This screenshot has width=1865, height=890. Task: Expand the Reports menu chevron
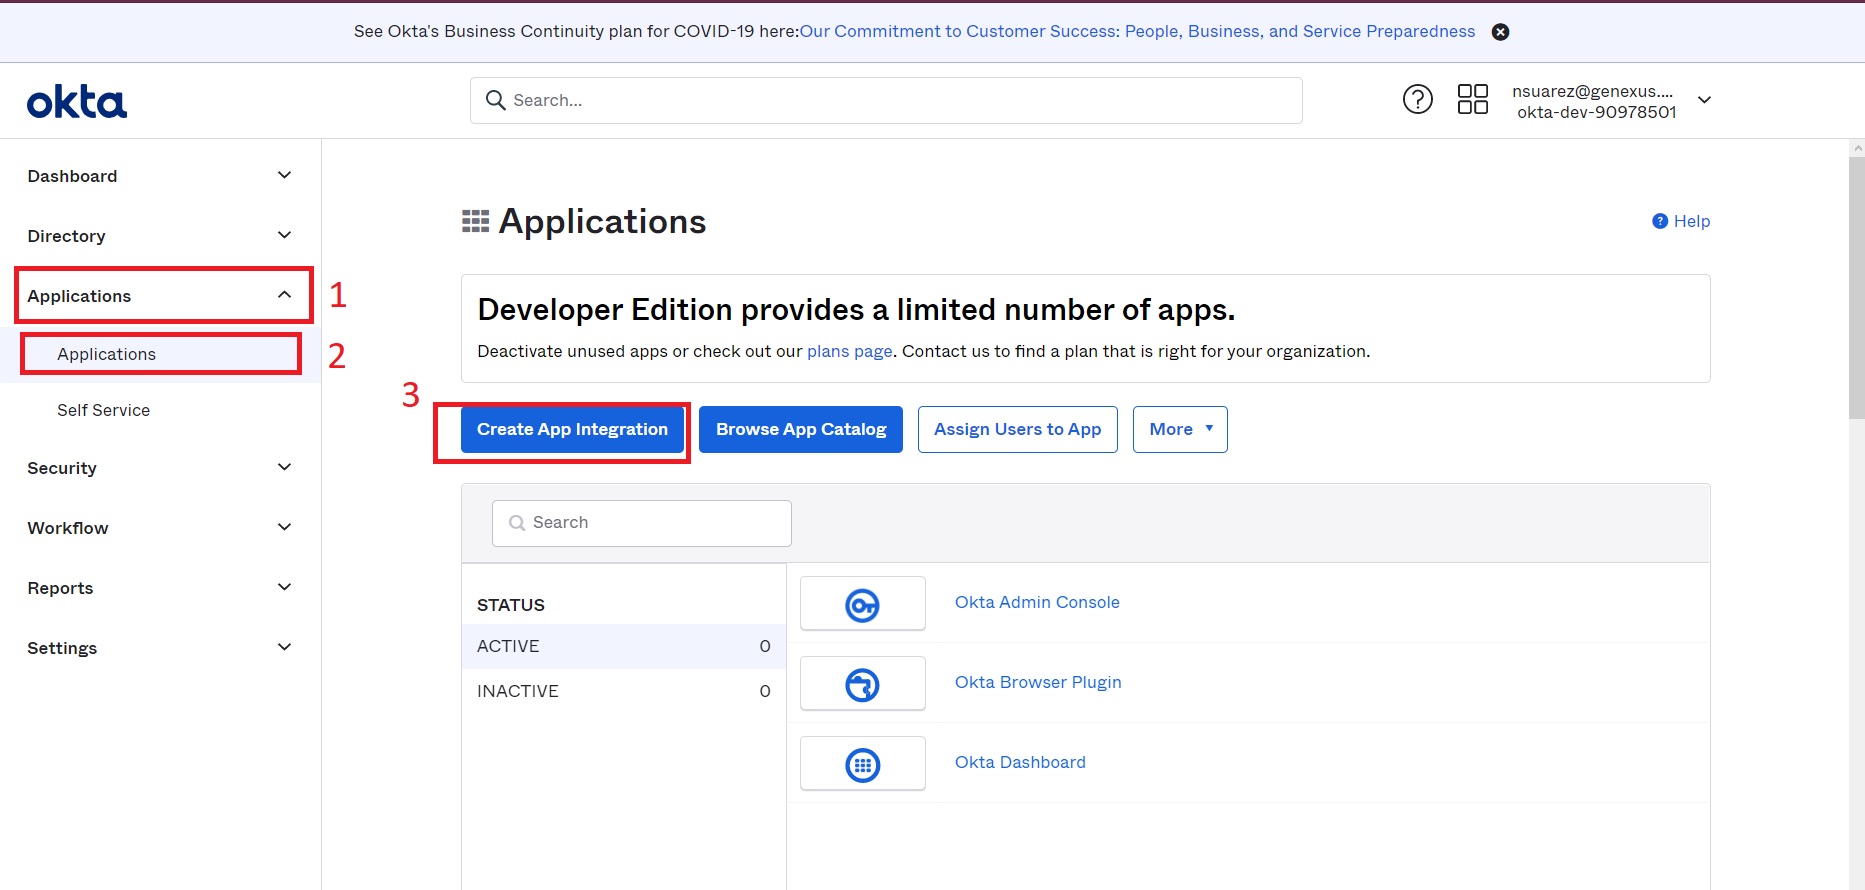(284, 587)
